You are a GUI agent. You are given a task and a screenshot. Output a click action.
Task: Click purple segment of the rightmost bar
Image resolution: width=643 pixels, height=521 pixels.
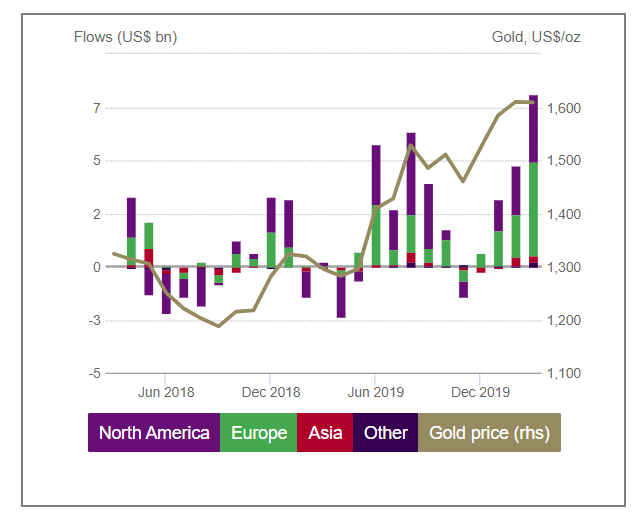pyautogui.click(x=533, y=128)
